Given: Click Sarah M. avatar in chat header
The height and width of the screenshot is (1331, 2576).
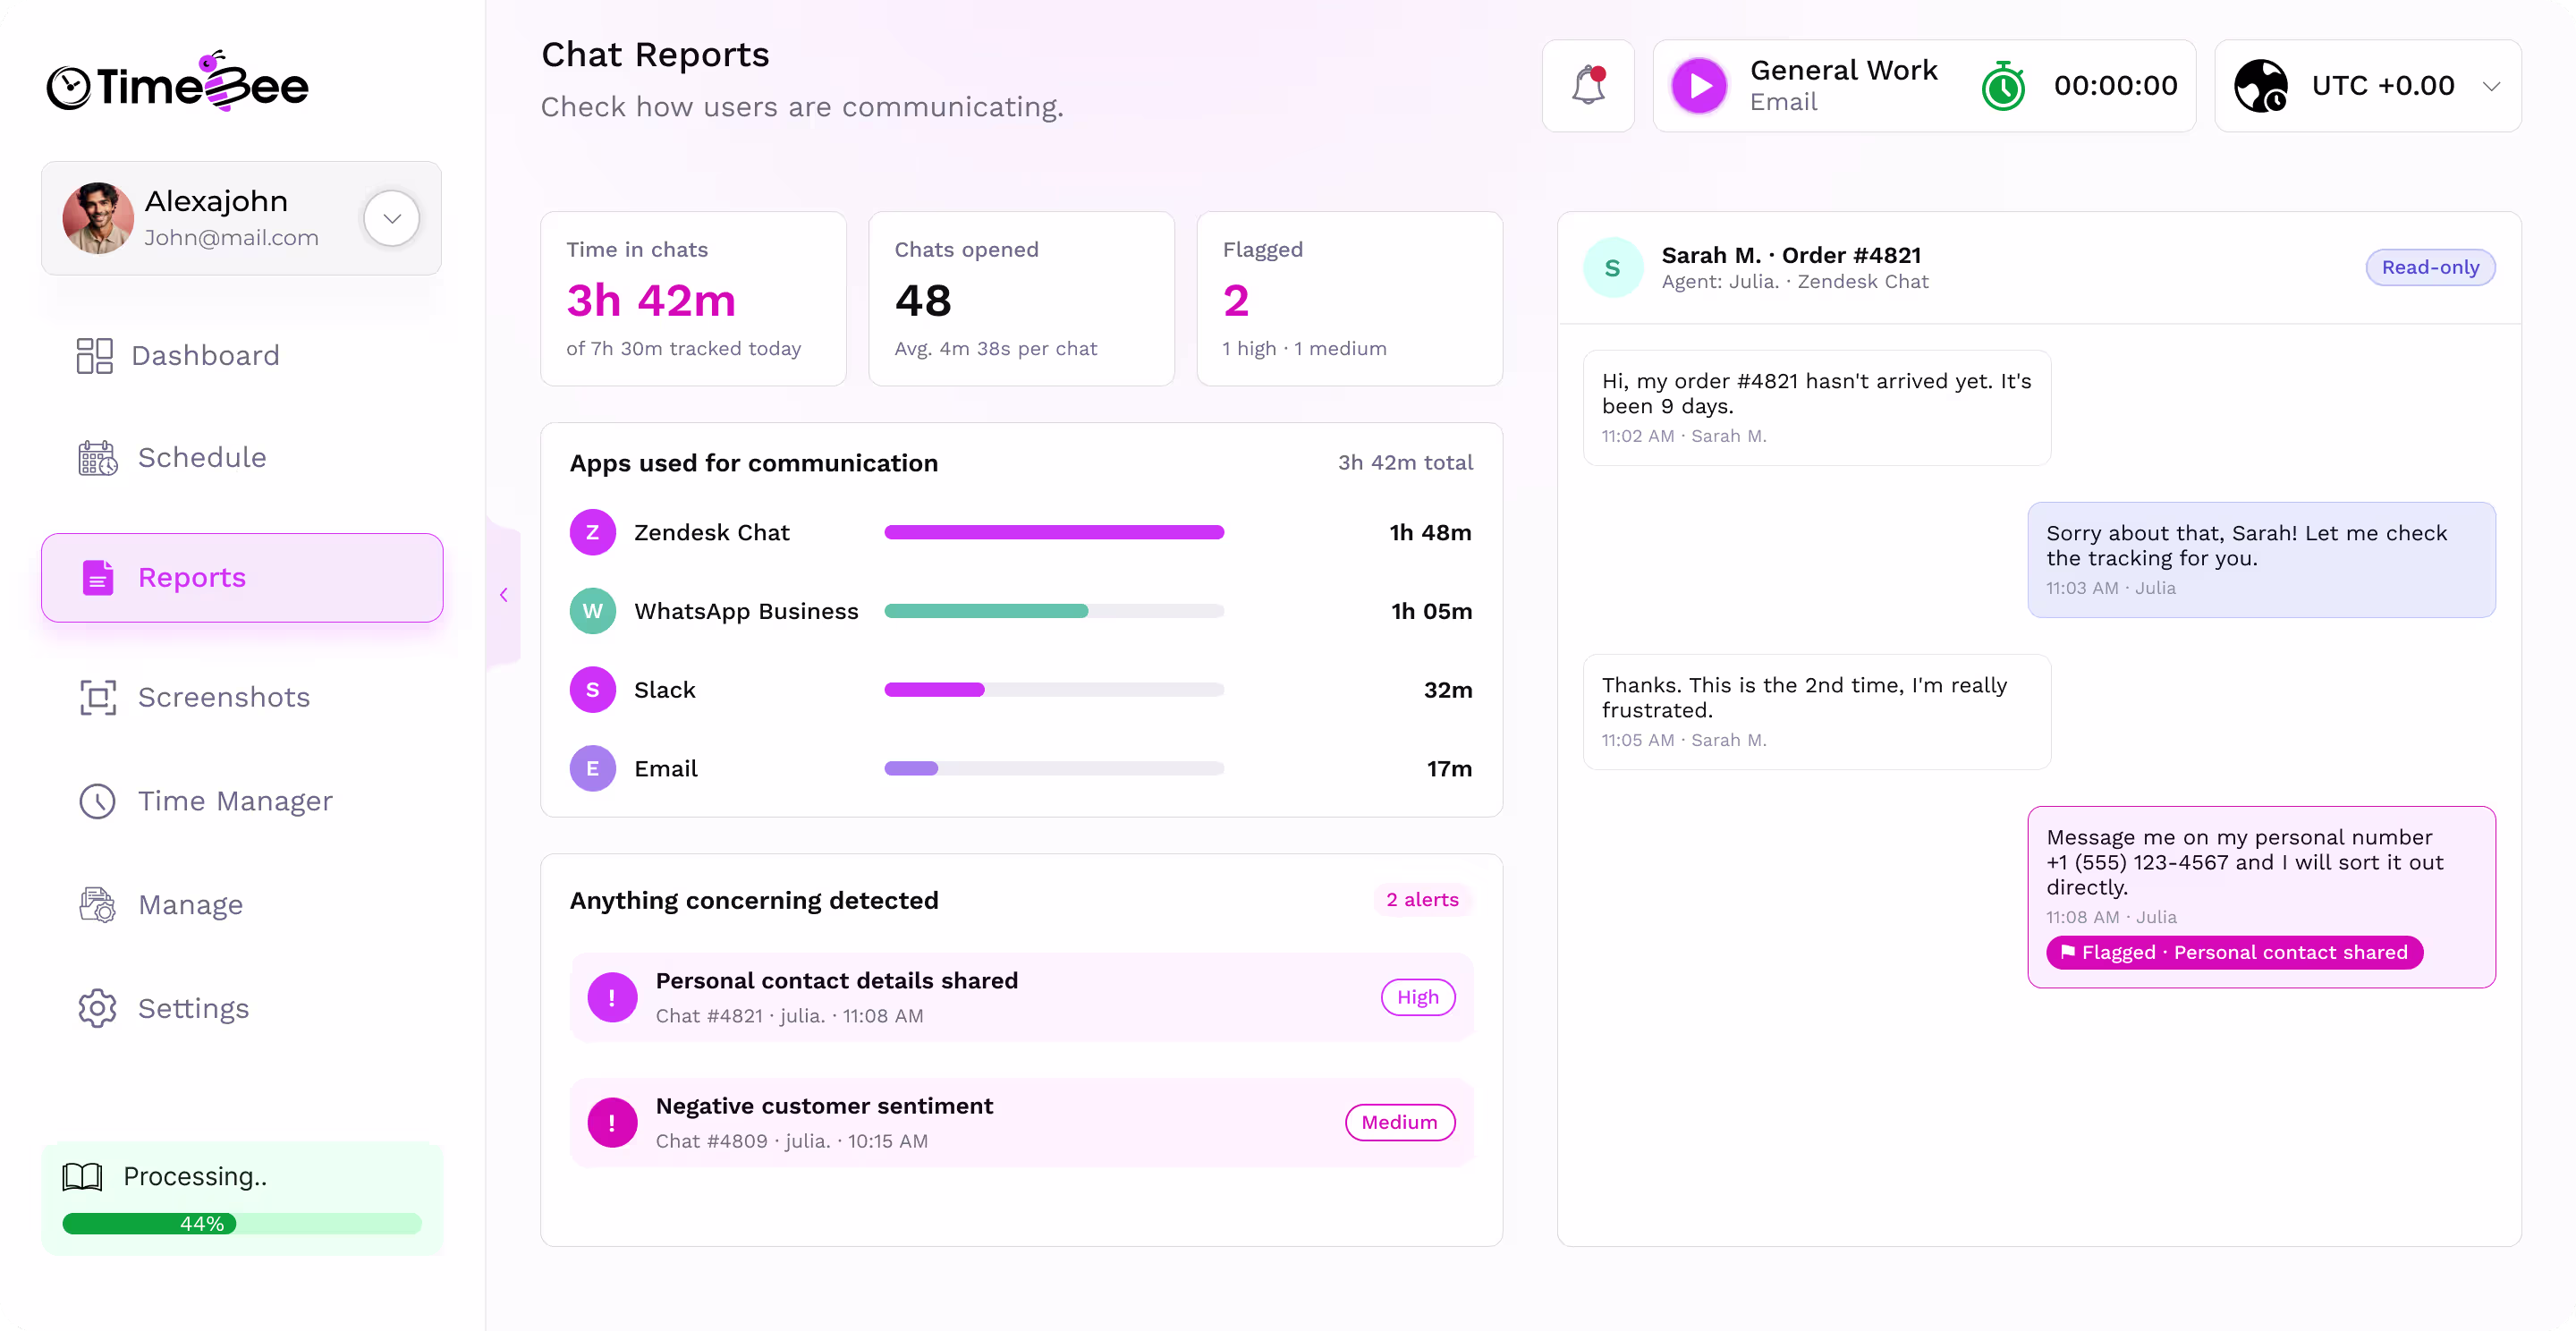Looking at the screenshot, I should pyautogui.click(x=1612, y=267).
